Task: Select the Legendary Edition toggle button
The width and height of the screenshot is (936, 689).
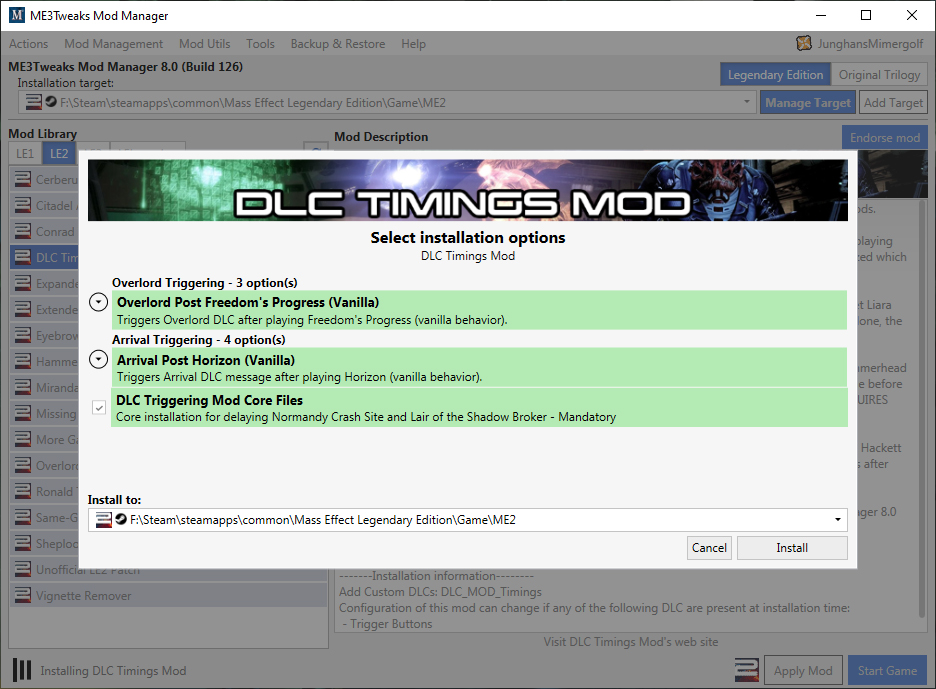Action: pos(775,75)
